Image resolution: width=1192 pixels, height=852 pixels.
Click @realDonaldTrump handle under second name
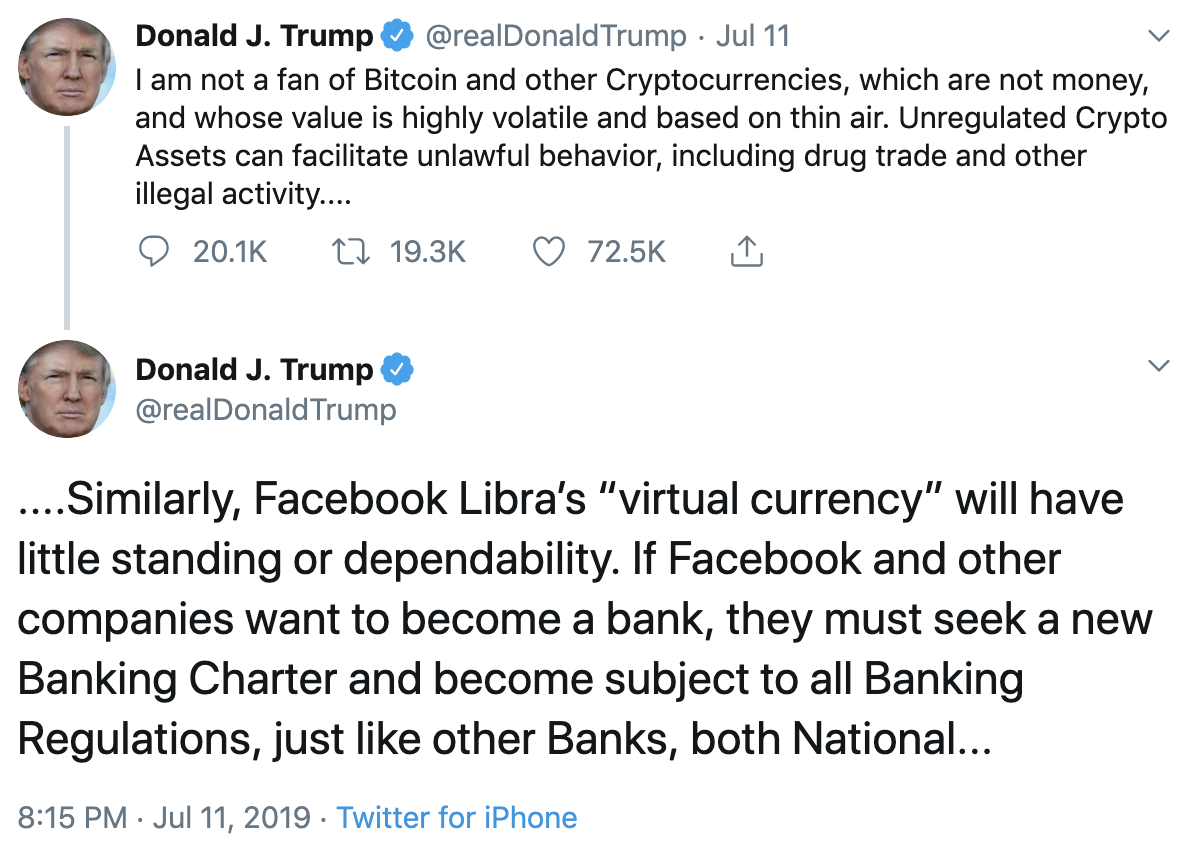(266, 409)
